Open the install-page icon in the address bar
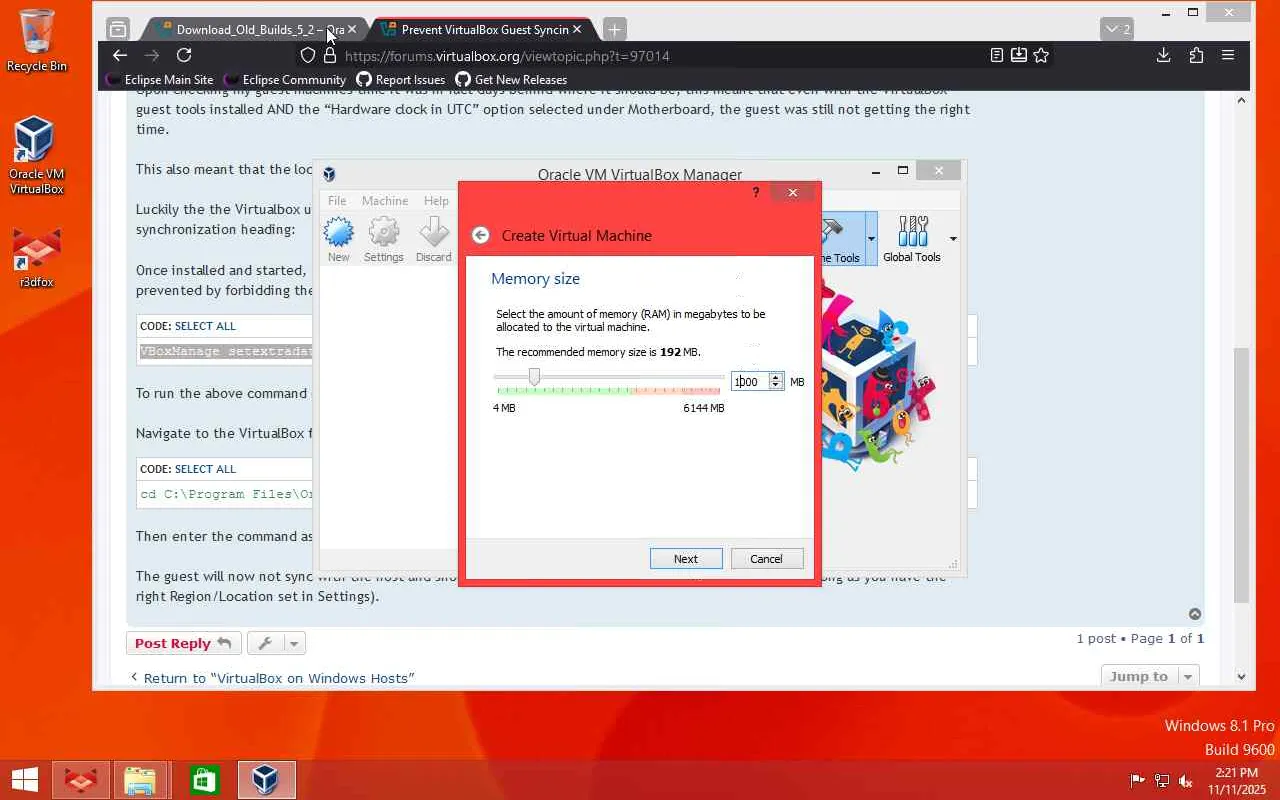 click(x=1019, y=56)
